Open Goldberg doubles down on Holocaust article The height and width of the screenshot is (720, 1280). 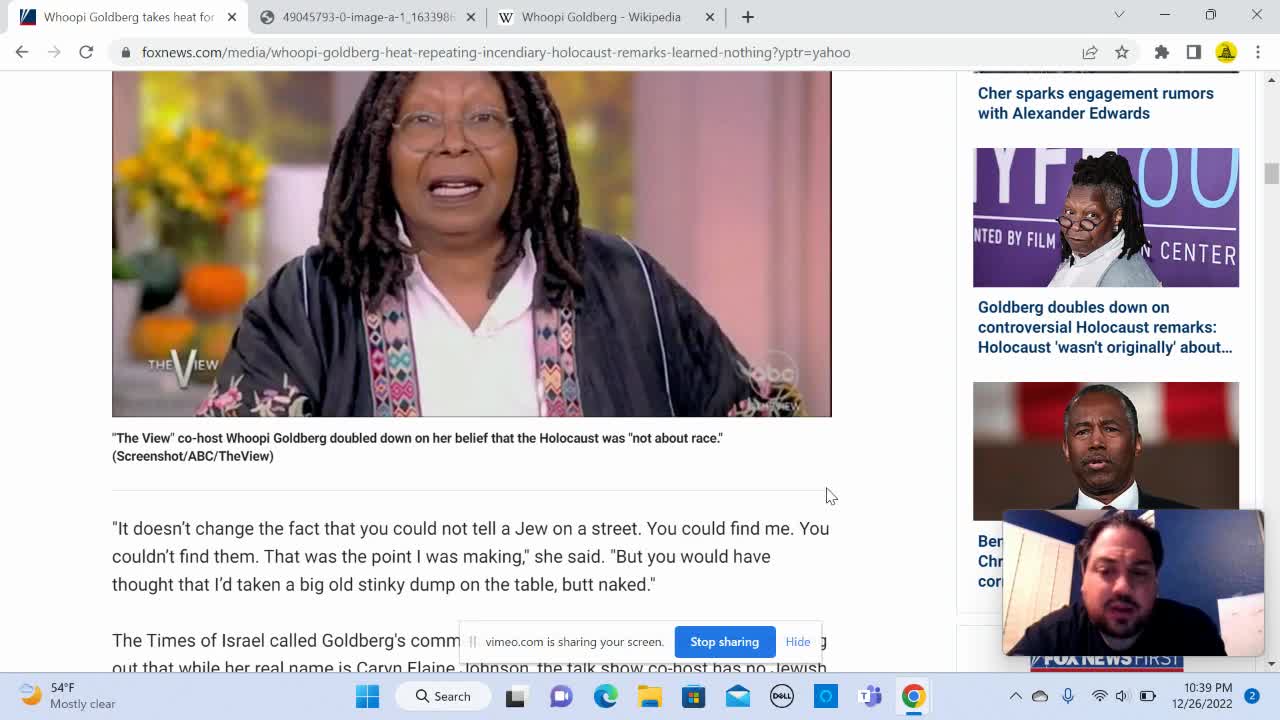pos(1105,327)
